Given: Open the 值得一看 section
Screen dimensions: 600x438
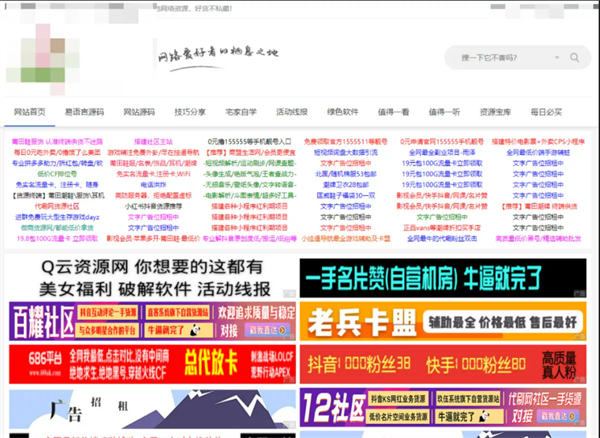Looking at the screenshot, I should (x=395, y=111).
